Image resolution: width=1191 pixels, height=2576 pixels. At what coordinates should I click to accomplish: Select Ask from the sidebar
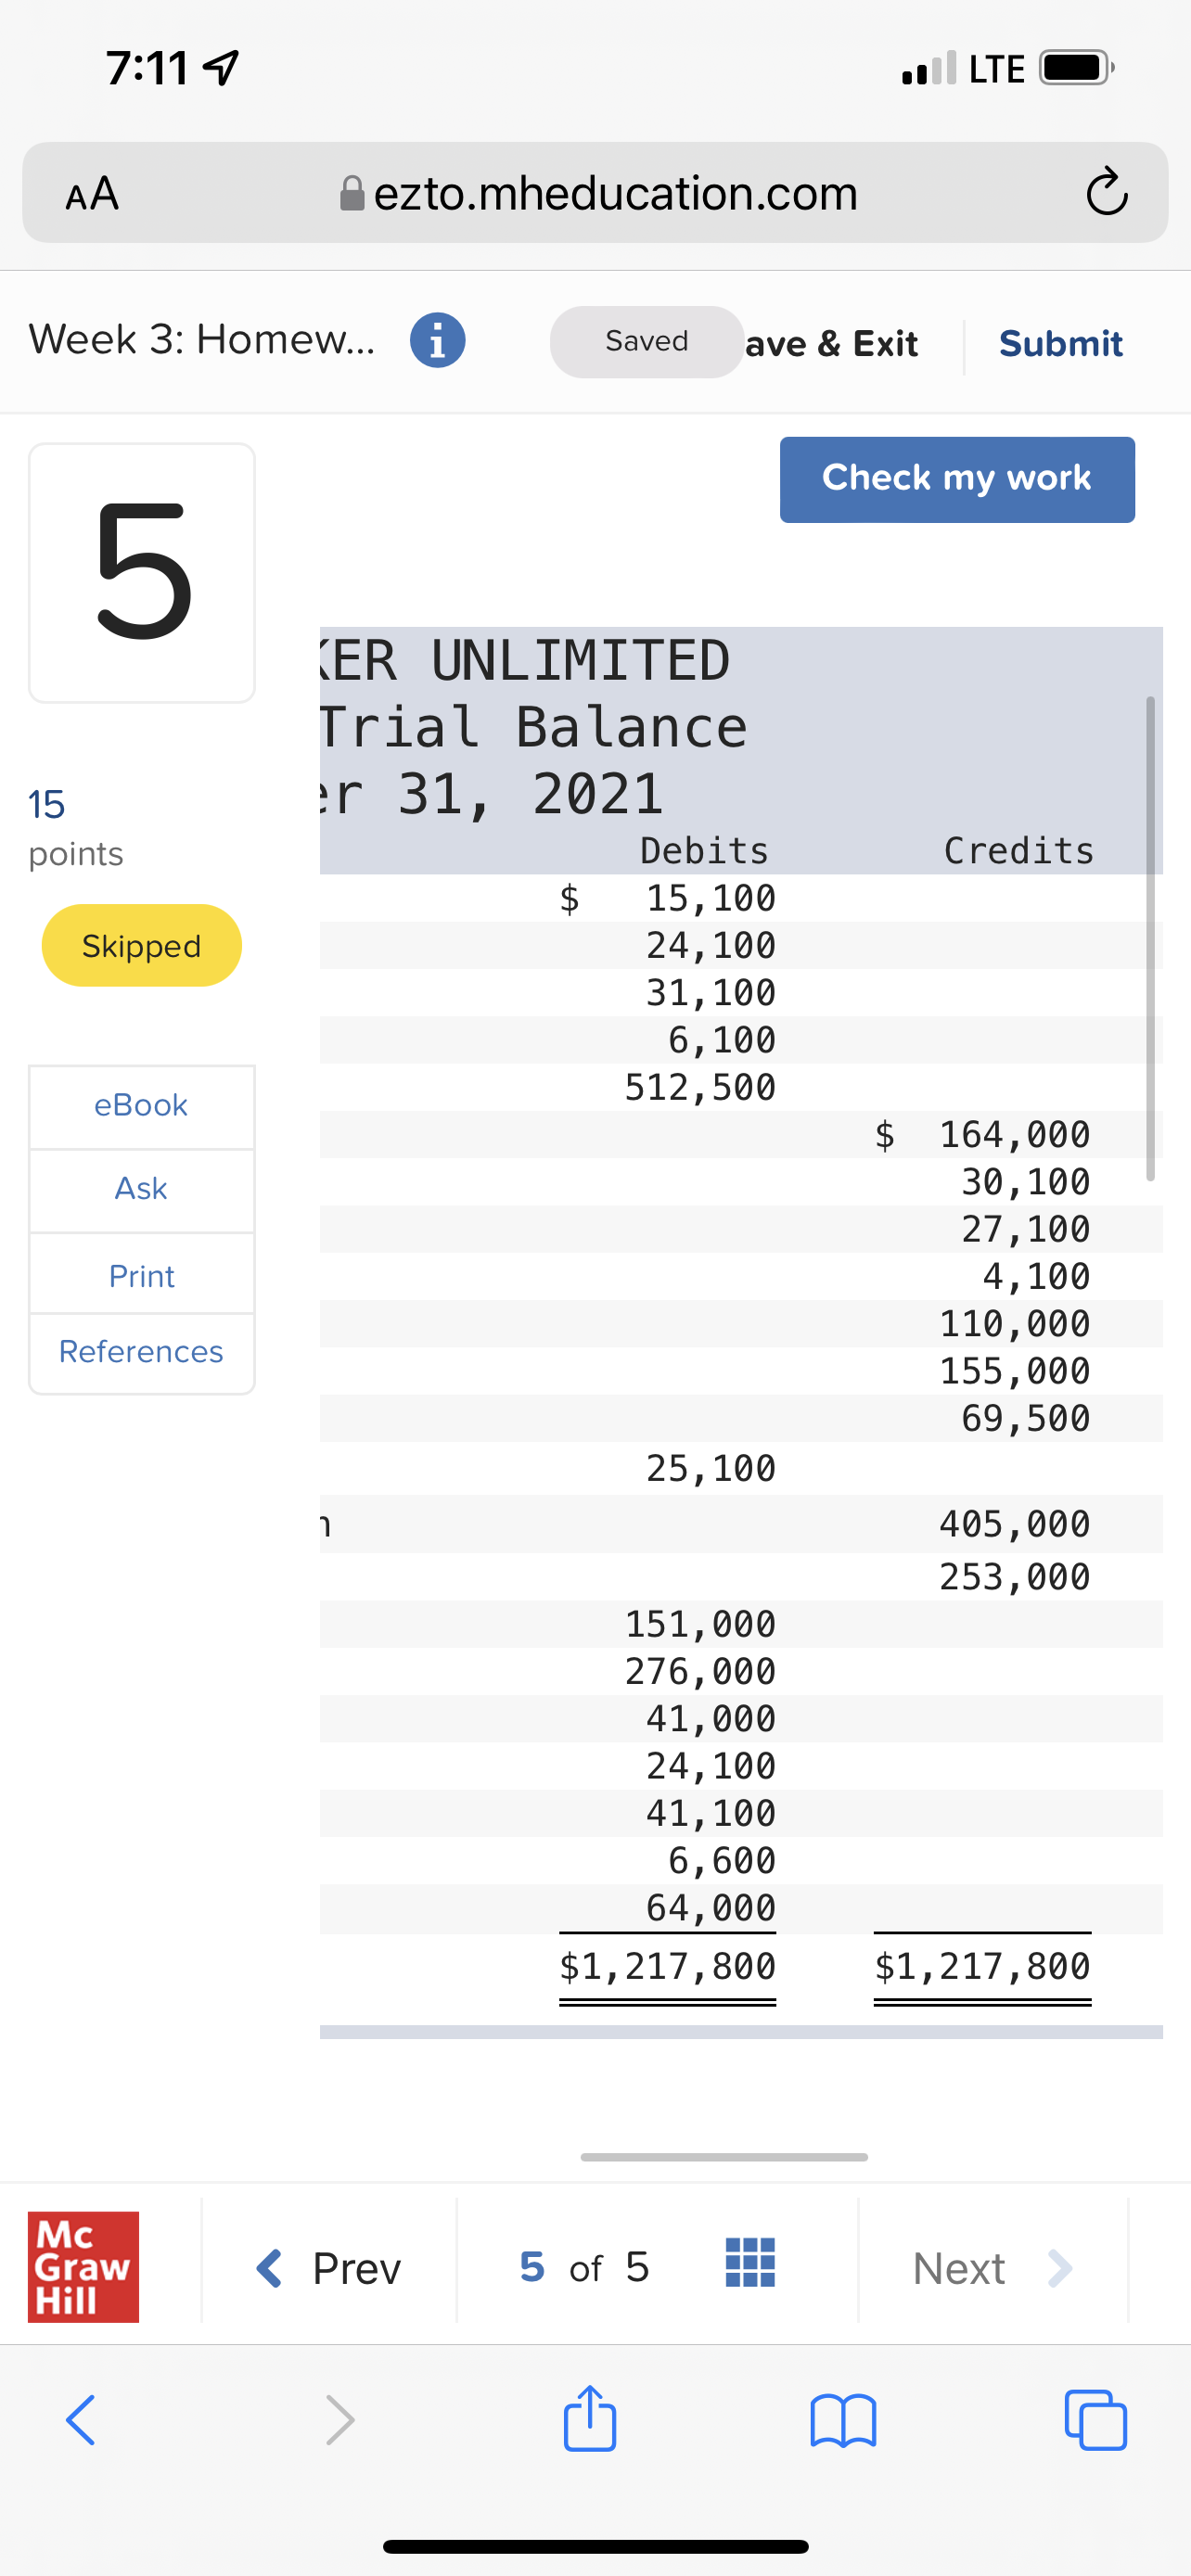point(141,1188)
